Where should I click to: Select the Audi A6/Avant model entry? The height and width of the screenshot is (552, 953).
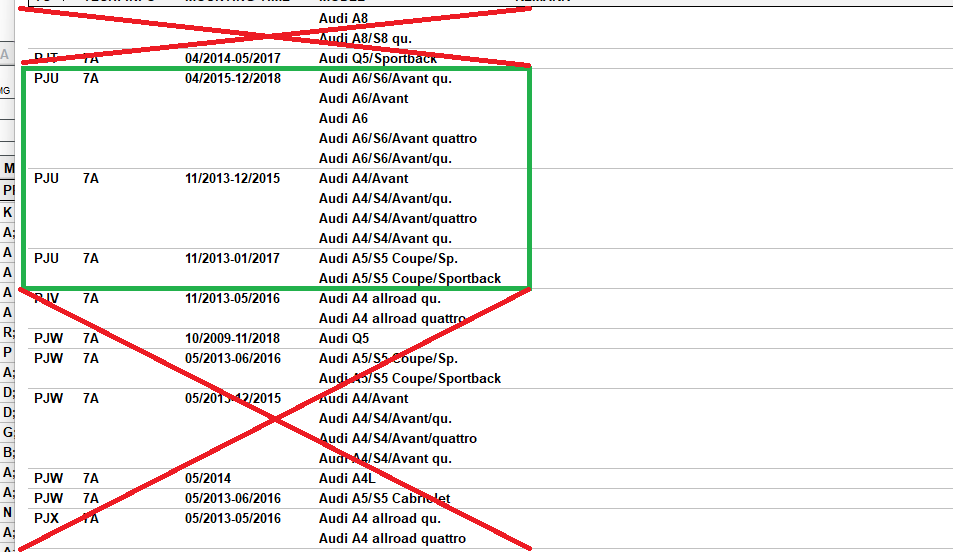click(x=363, y=98)
